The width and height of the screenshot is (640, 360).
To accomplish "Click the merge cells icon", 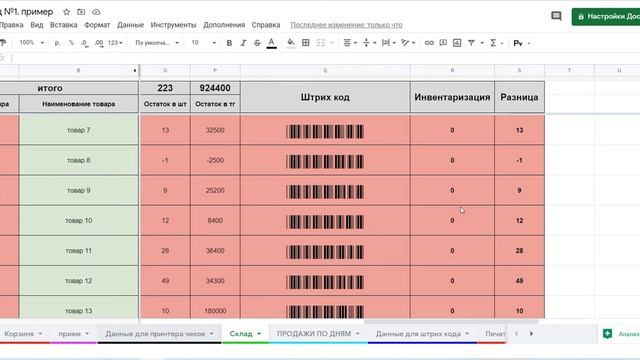I will click(x=321, y=42).
